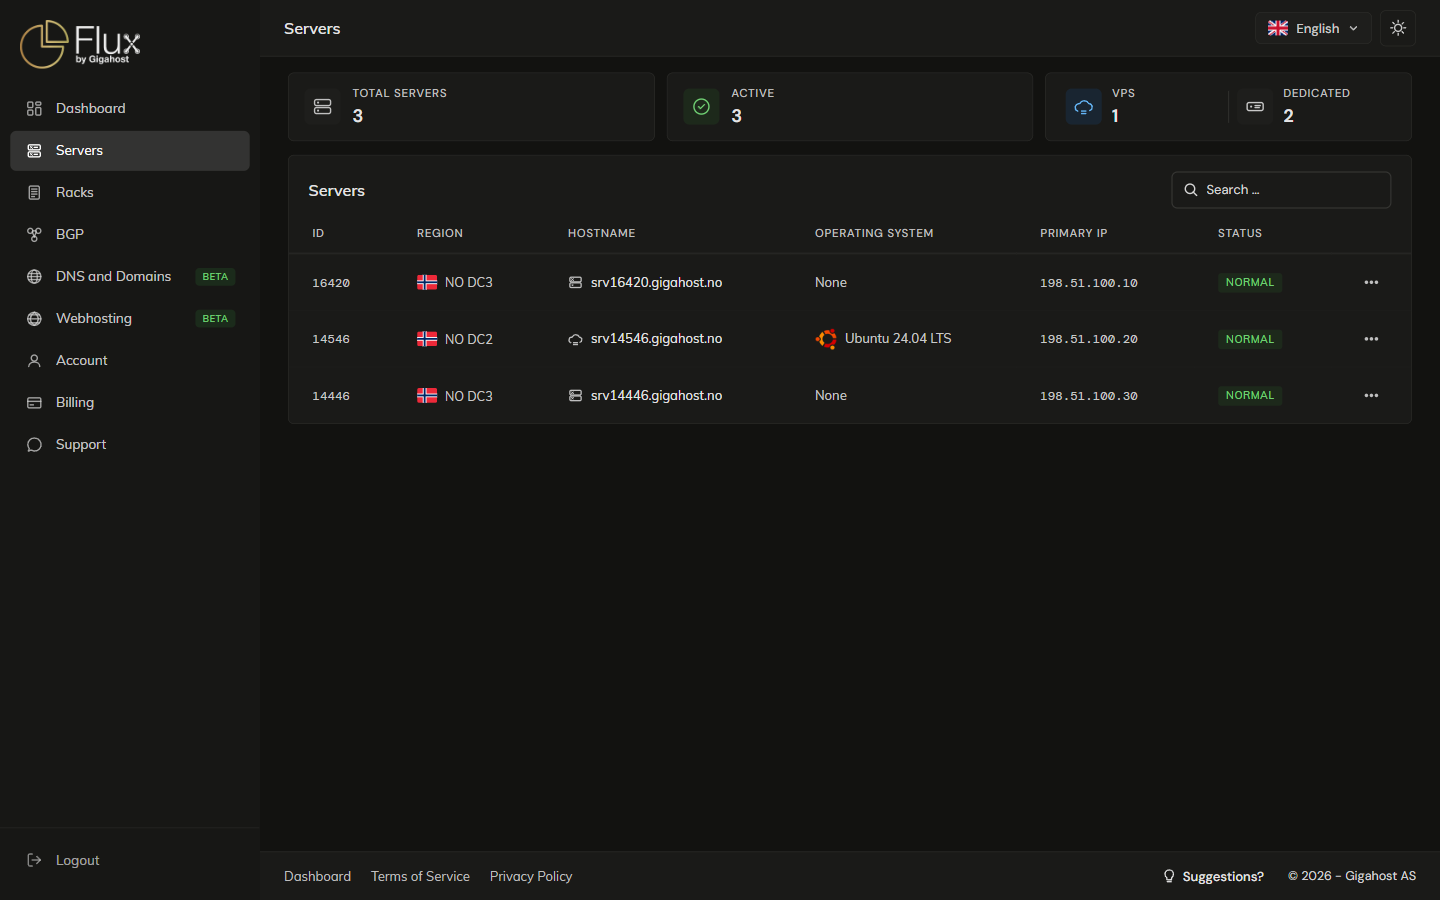The image size is (1440, 900).
Task: Open actions menu for server 14546
Action: (1371, 339)
